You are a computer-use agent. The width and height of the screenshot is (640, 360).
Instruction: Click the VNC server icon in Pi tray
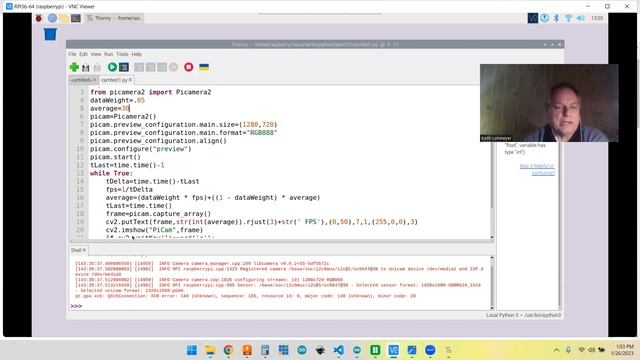pyautogui.click(x=533, y=18)
